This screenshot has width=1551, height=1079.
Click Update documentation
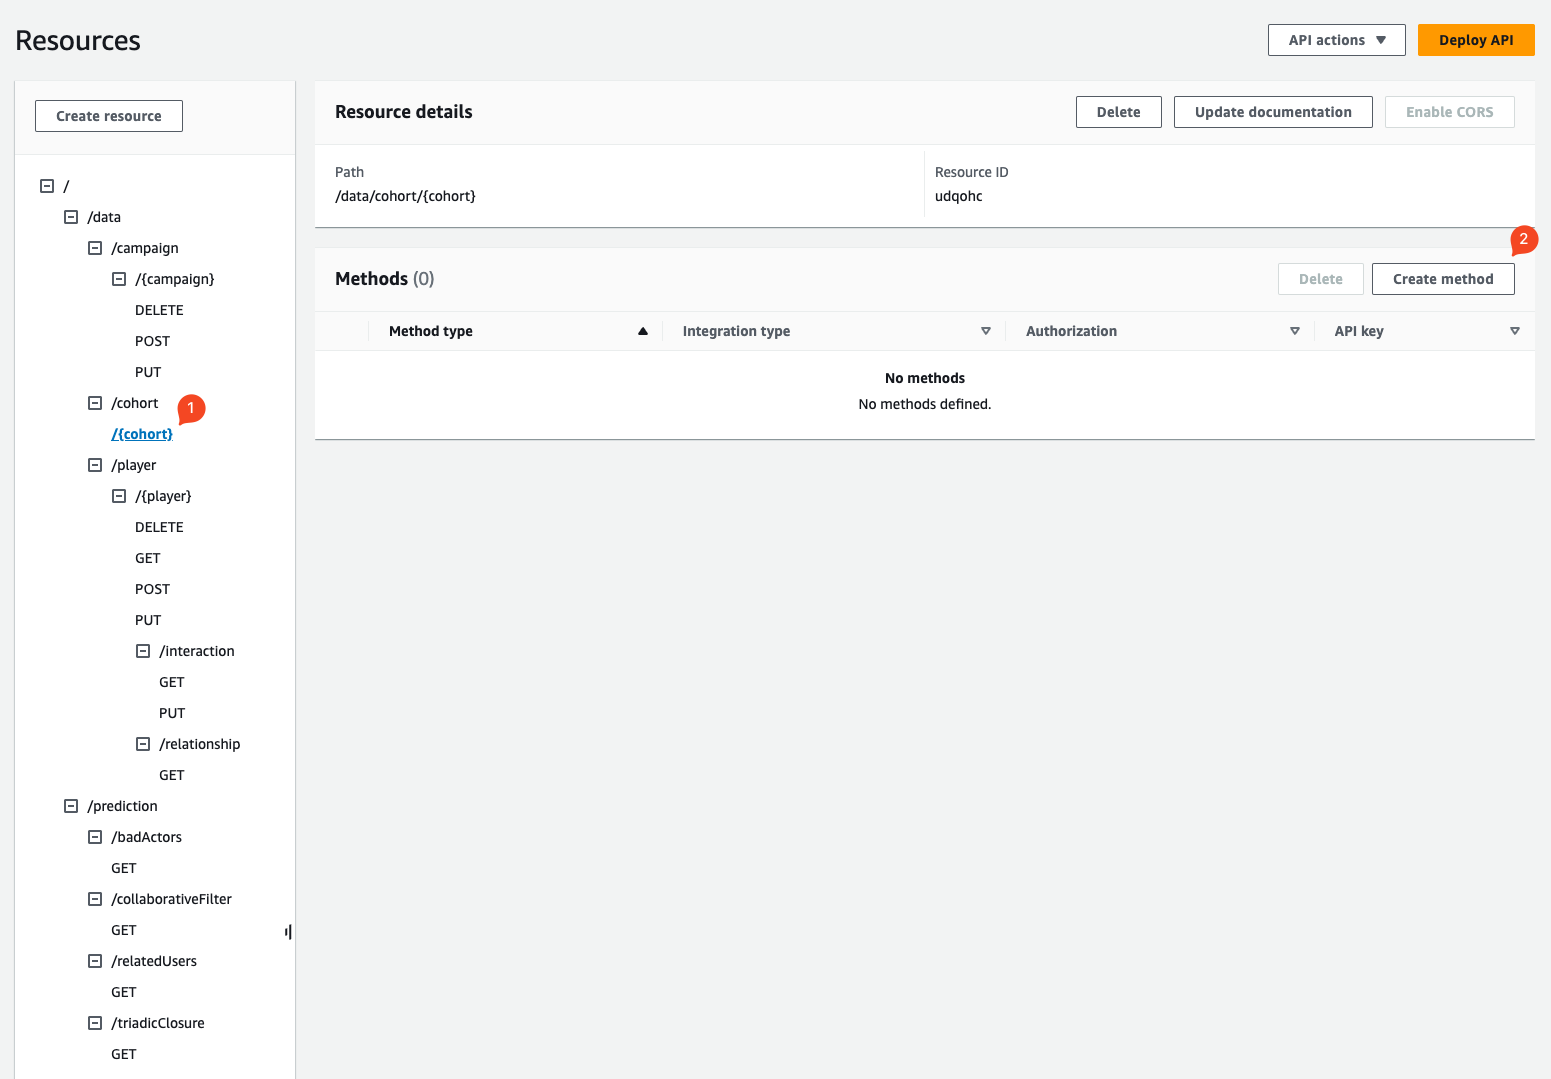click(1273, 112)
